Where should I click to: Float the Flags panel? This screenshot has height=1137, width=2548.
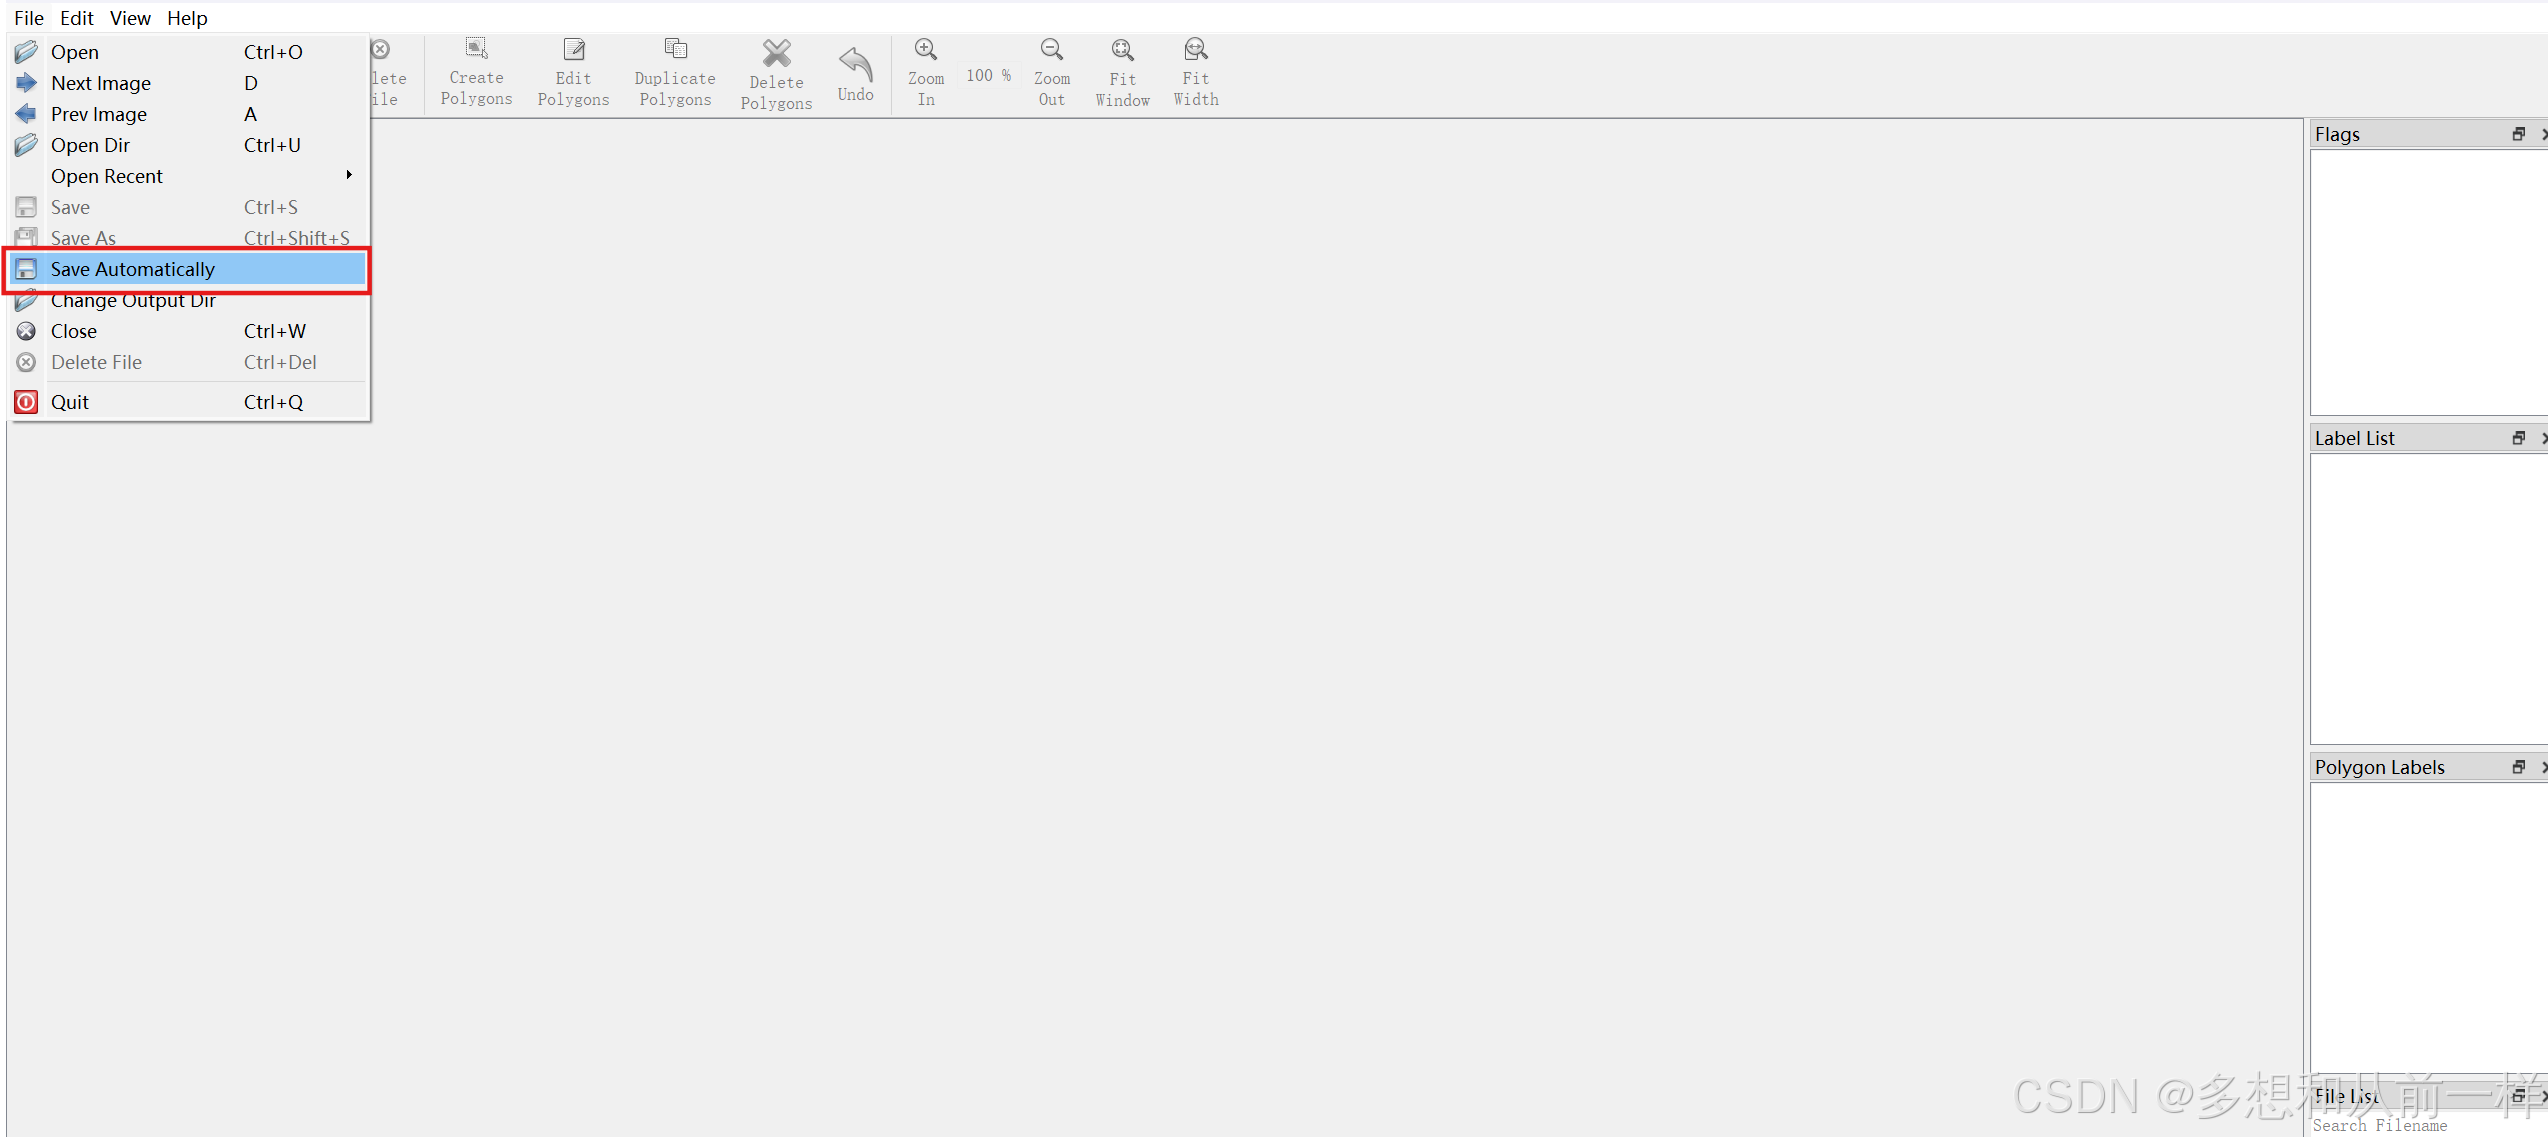pyautogui.click(x=2518, y=134)
